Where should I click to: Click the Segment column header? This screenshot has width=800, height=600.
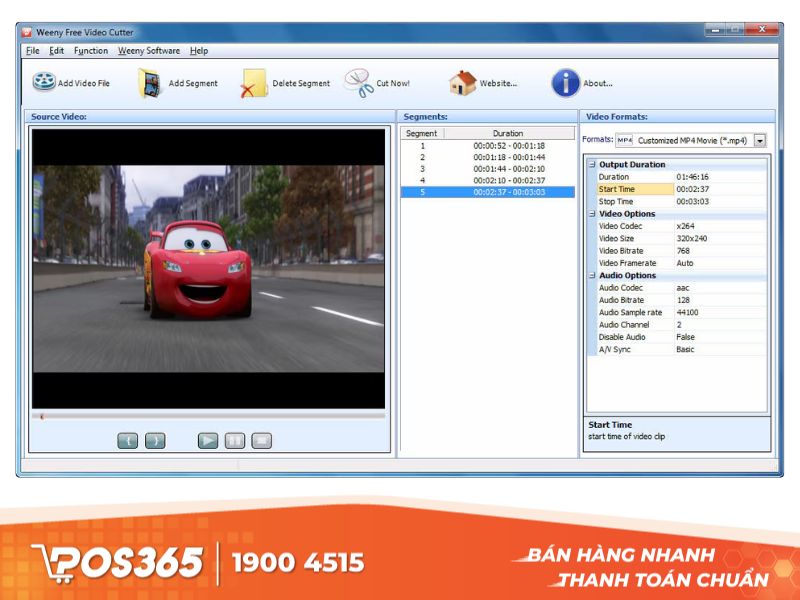(x=422, y=133)
